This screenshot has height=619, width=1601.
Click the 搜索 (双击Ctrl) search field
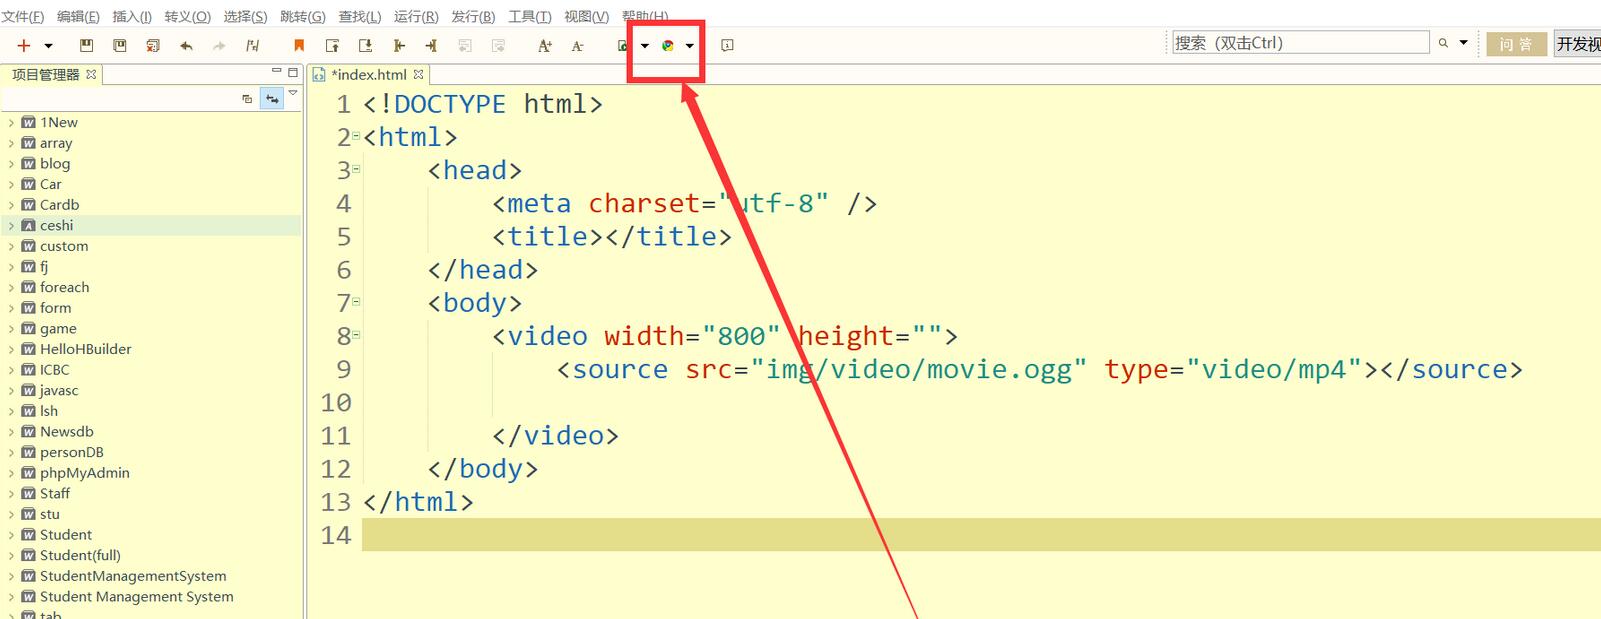click(1300, 43)
